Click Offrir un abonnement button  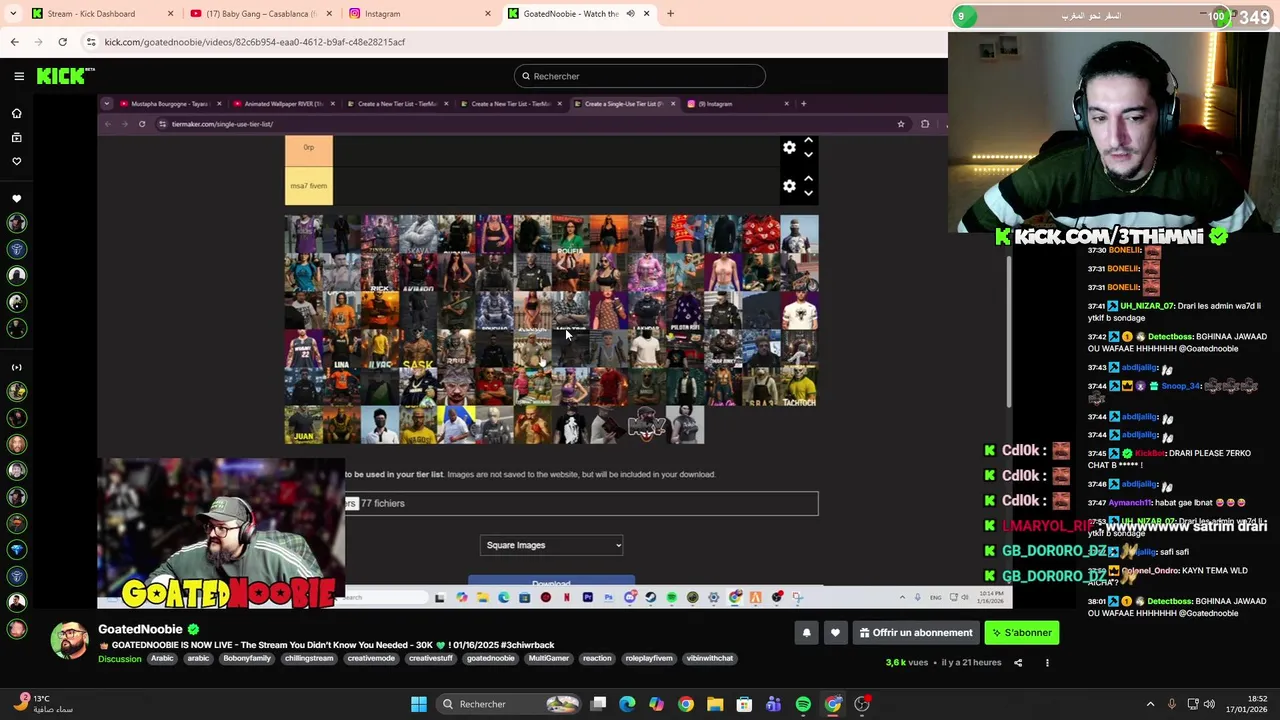915,633
